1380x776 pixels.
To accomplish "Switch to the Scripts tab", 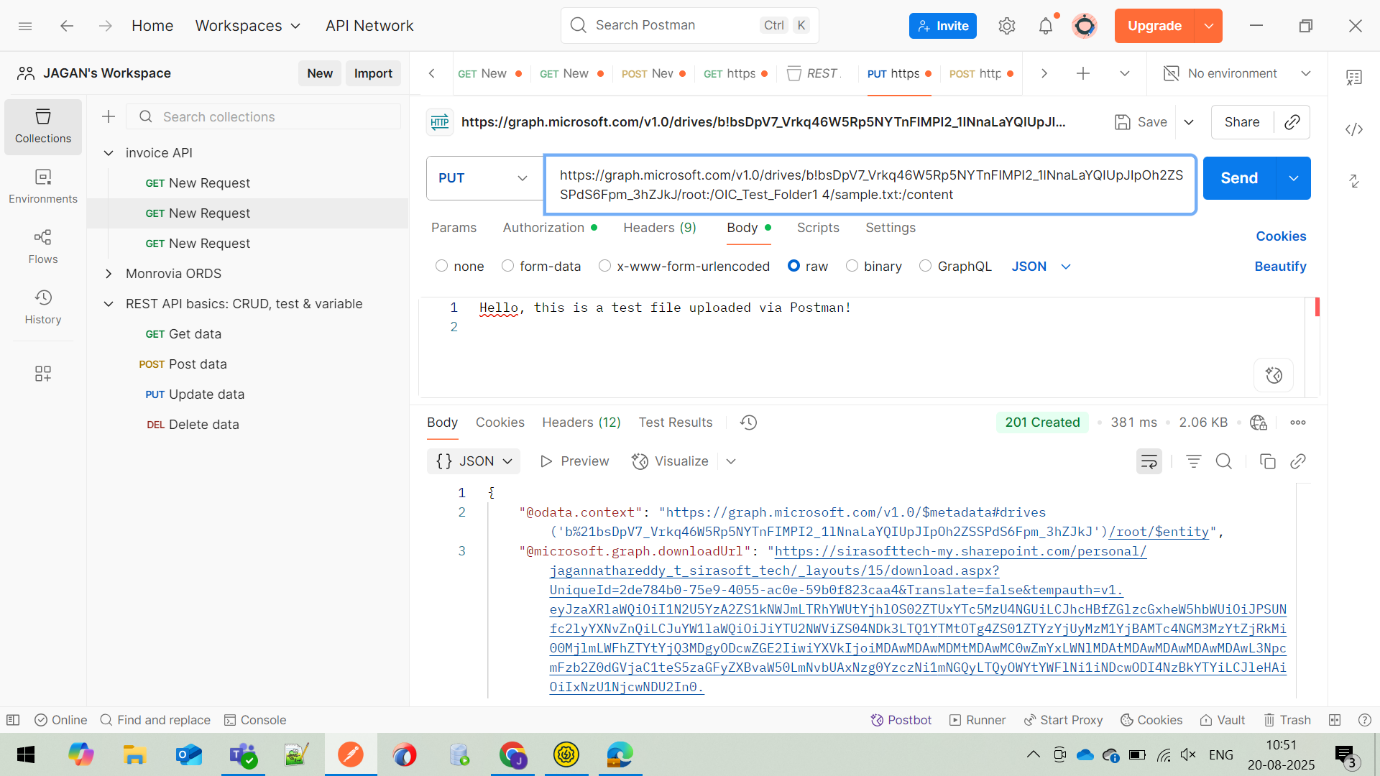I will tap(818, 228).
